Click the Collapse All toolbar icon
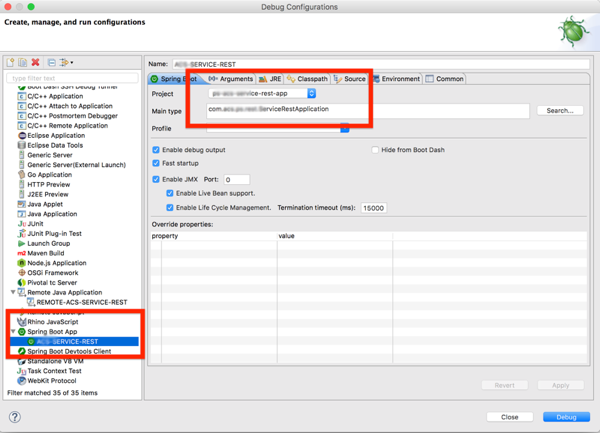The height and width of the screenshot is (433, 600). pos(52,62)
